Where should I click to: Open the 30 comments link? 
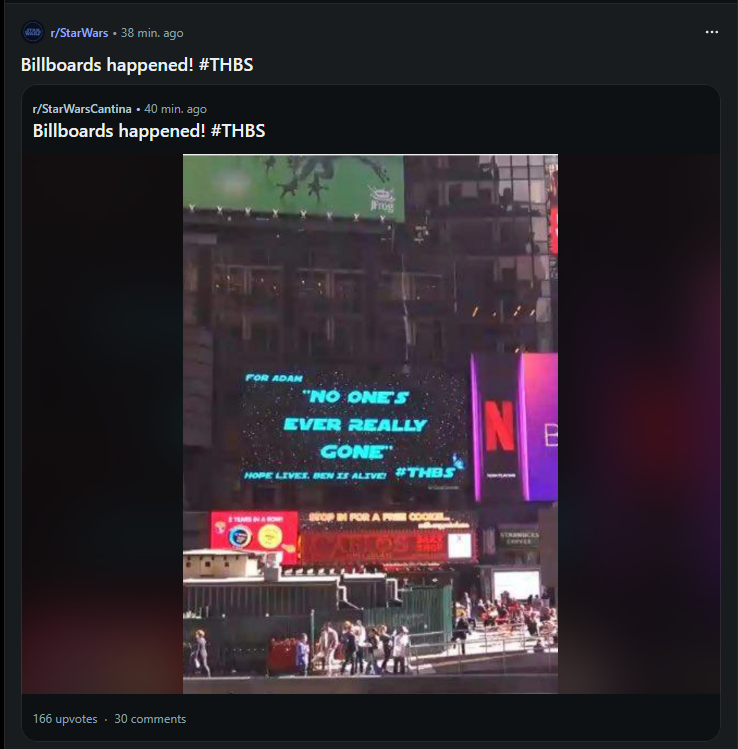[150, 719]
